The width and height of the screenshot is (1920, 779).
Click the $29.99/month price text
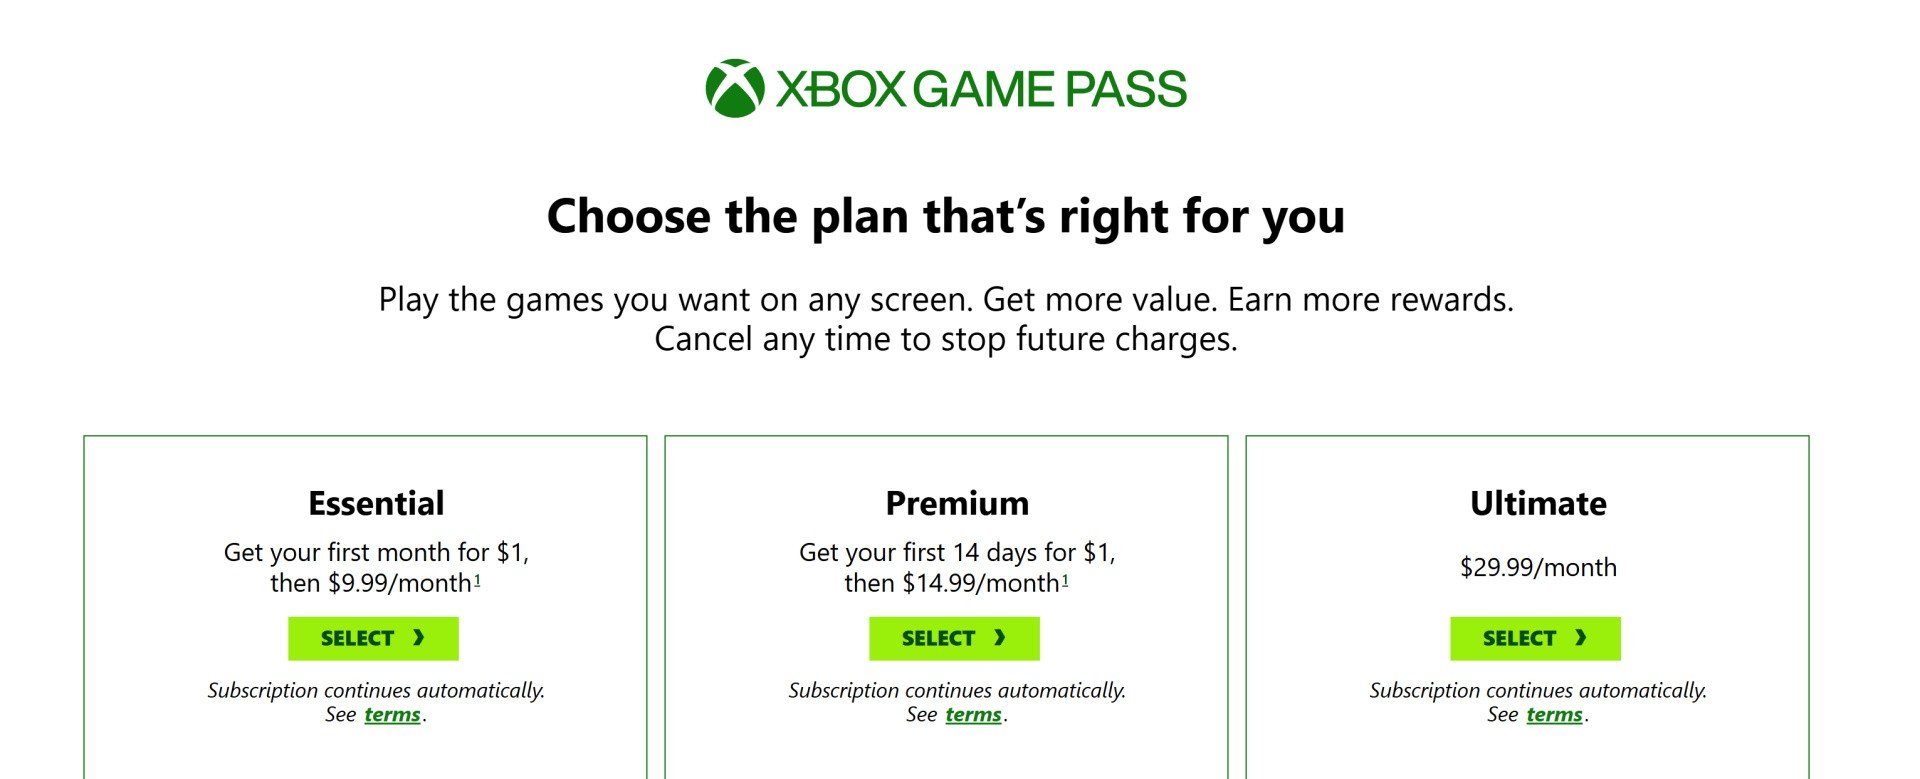click(x=1538, y=567)
